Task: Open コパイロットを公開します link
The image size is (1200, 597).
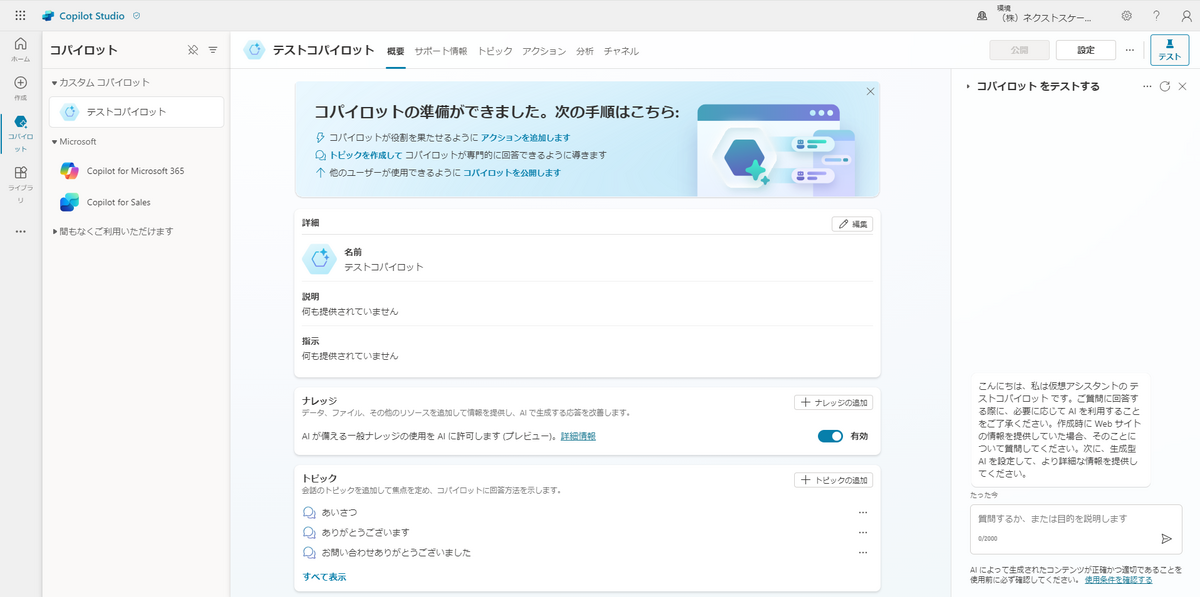Action: [x=512, y=172]
